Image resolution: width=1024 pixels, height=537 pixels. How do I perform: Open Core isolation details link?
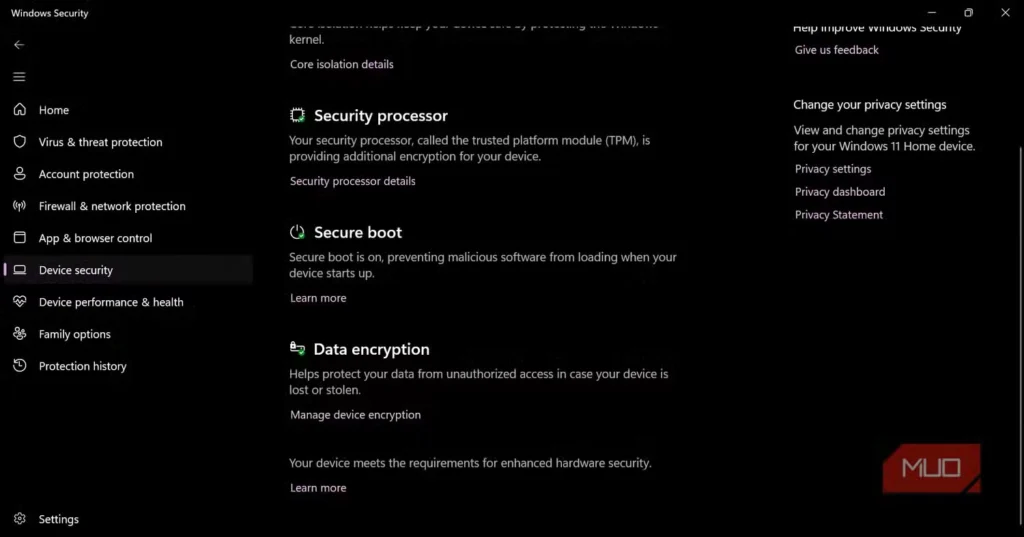(x=341, y=64)
